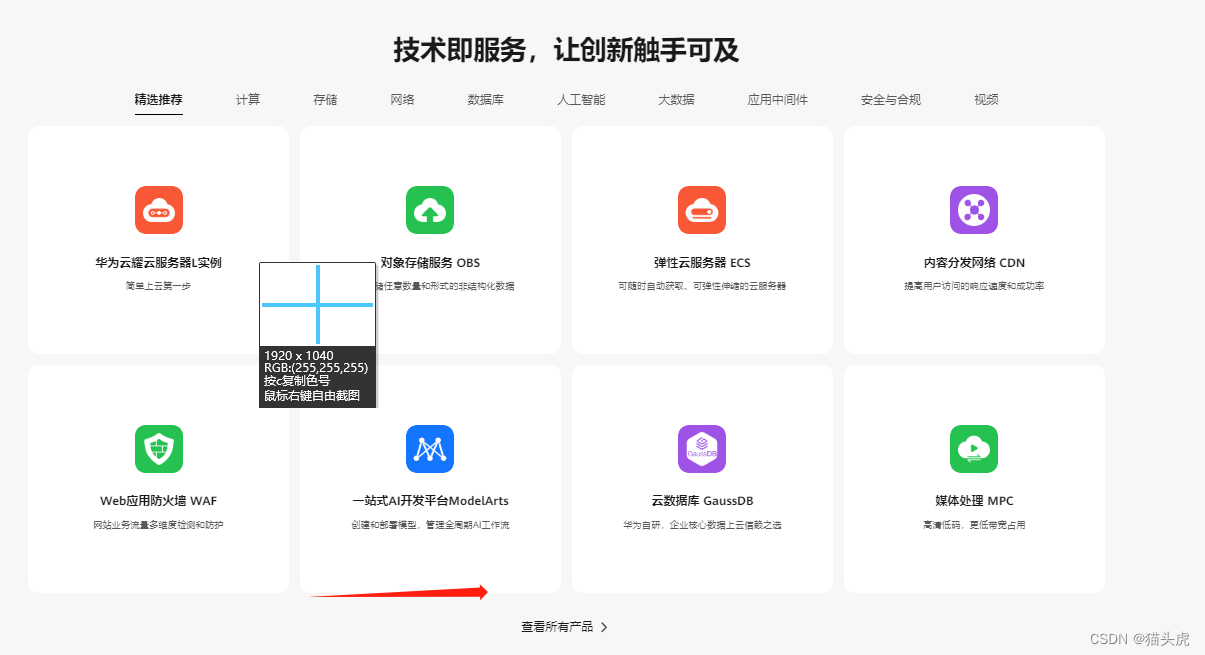Open the 安全与合规 tab
This screenshot has width=1205, height=655.
tap(891, 100)
